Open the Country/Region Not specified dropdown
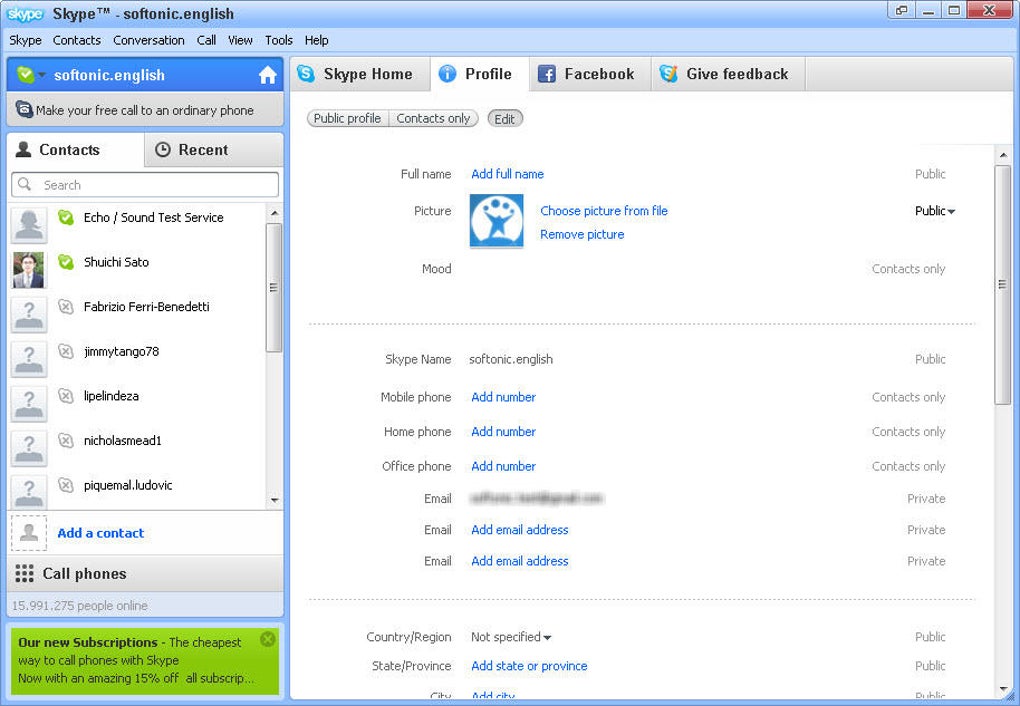Screen dimensions: 1020x706 511,637
